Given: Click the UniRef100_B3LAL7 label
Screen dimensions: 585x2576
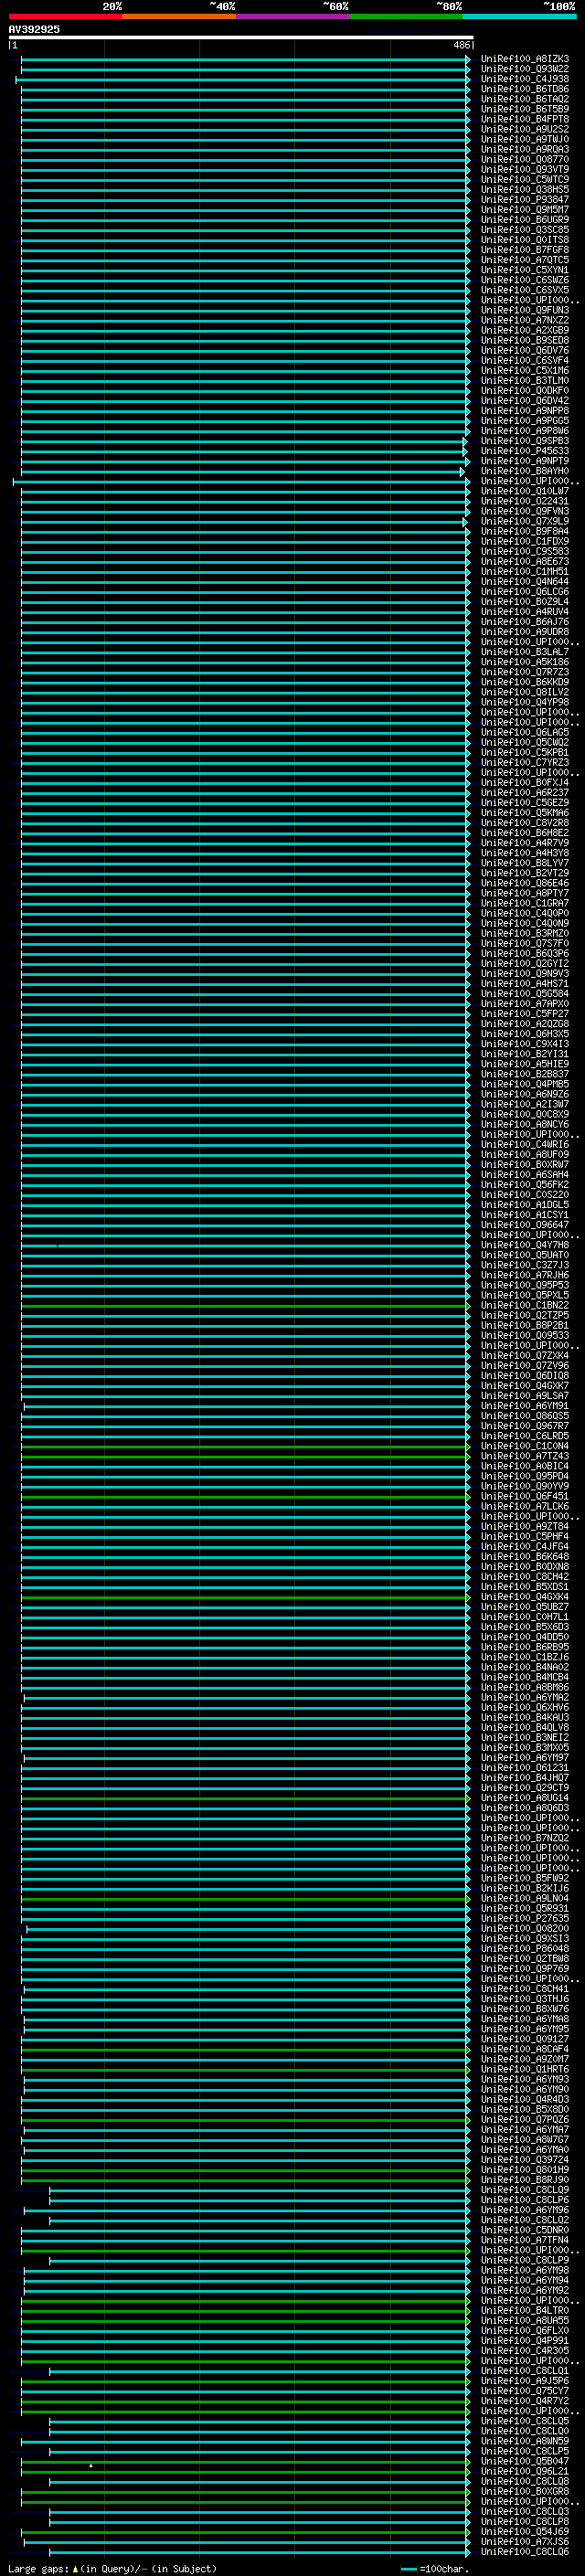Looking at the screenshot, I should coord(525,652).
